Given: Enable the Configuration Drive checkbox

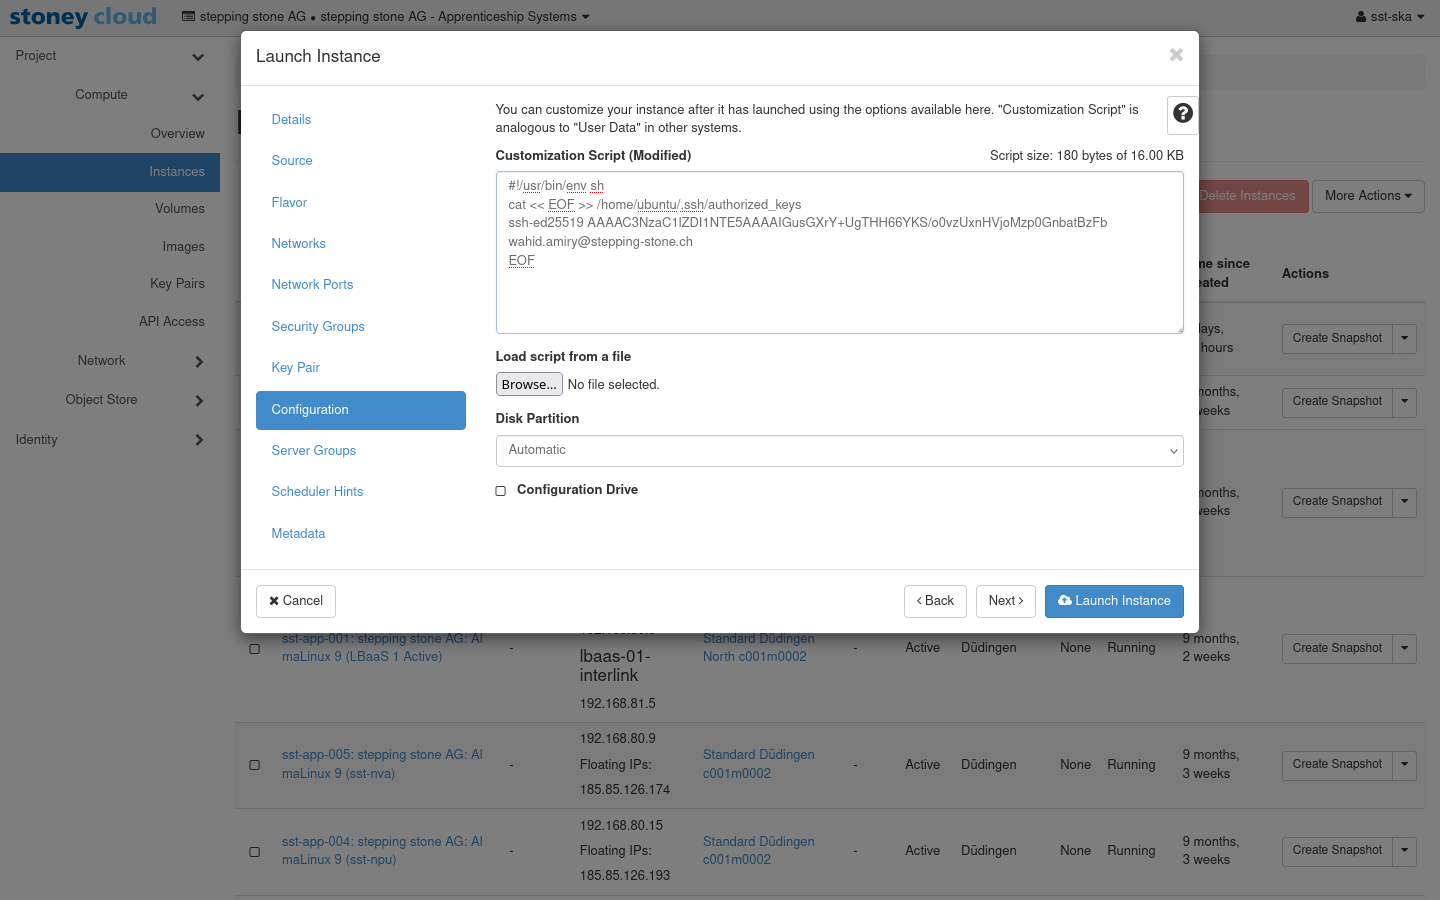Looking at the screenshot, I should point(501,491).
